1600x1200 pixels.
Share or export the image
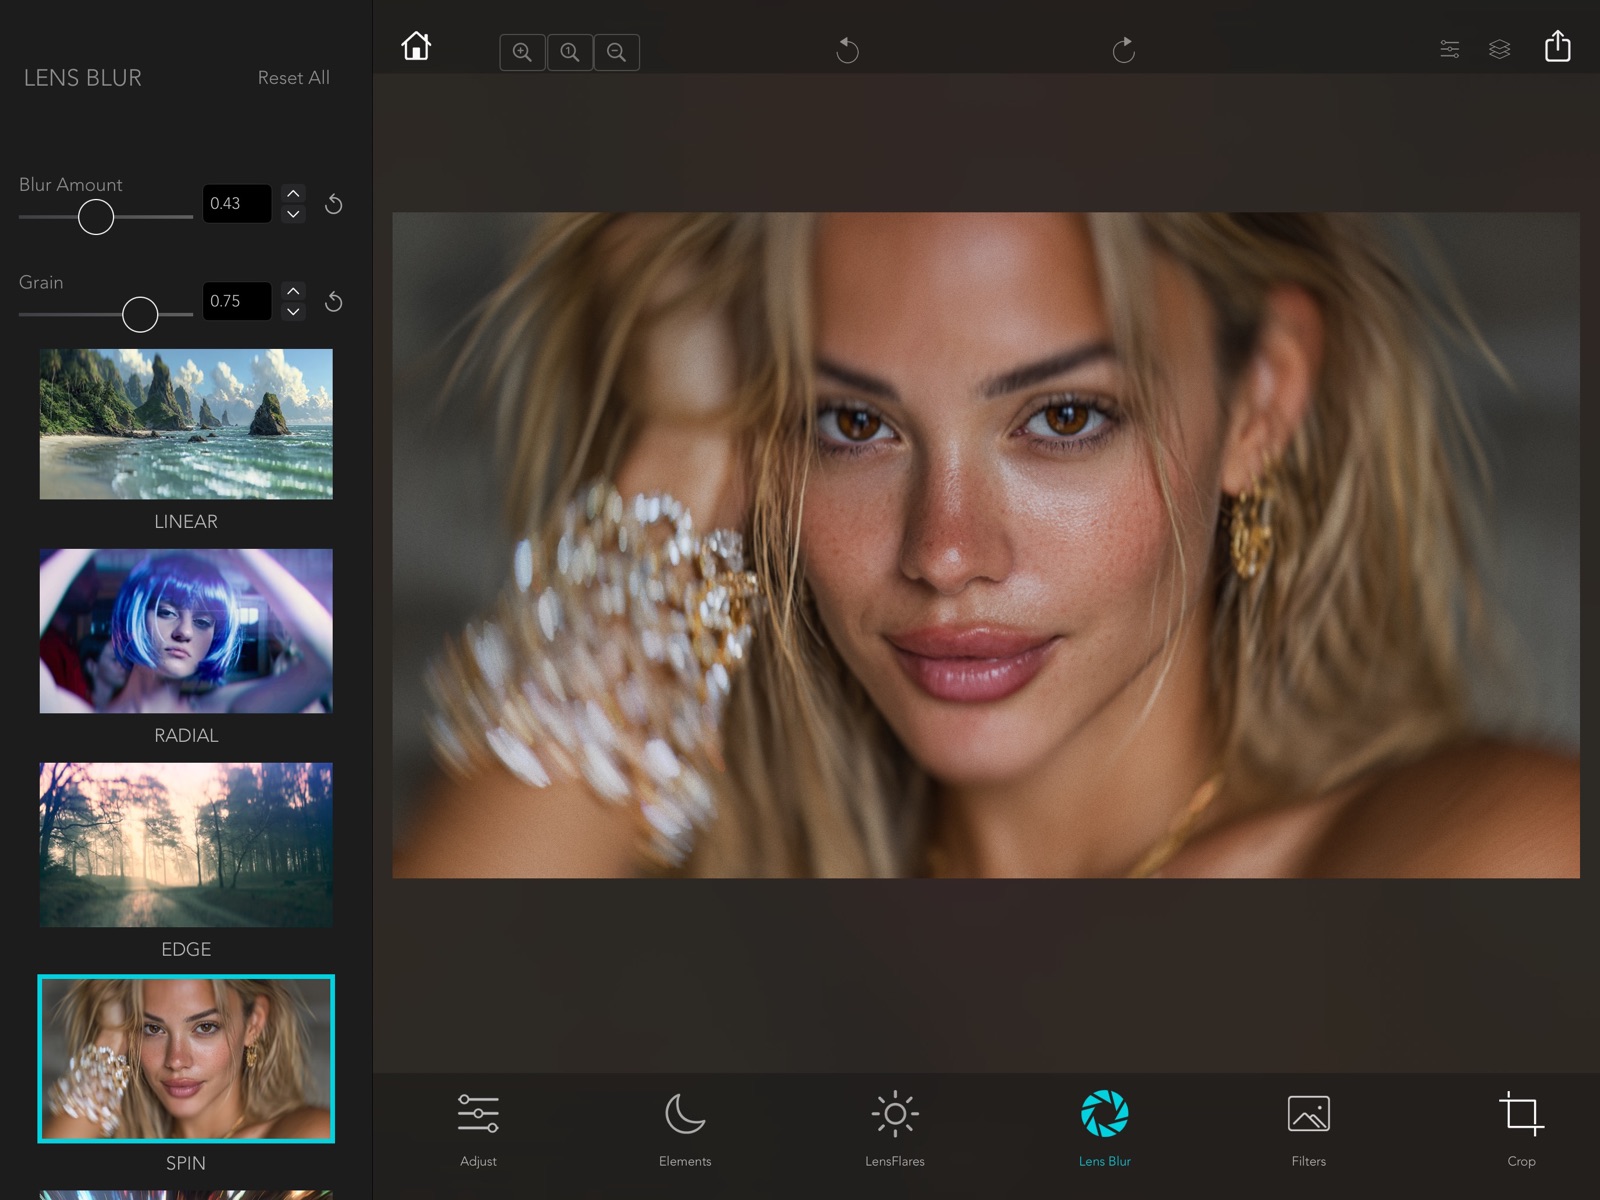pyautogui.click(x=1557, y=46)
